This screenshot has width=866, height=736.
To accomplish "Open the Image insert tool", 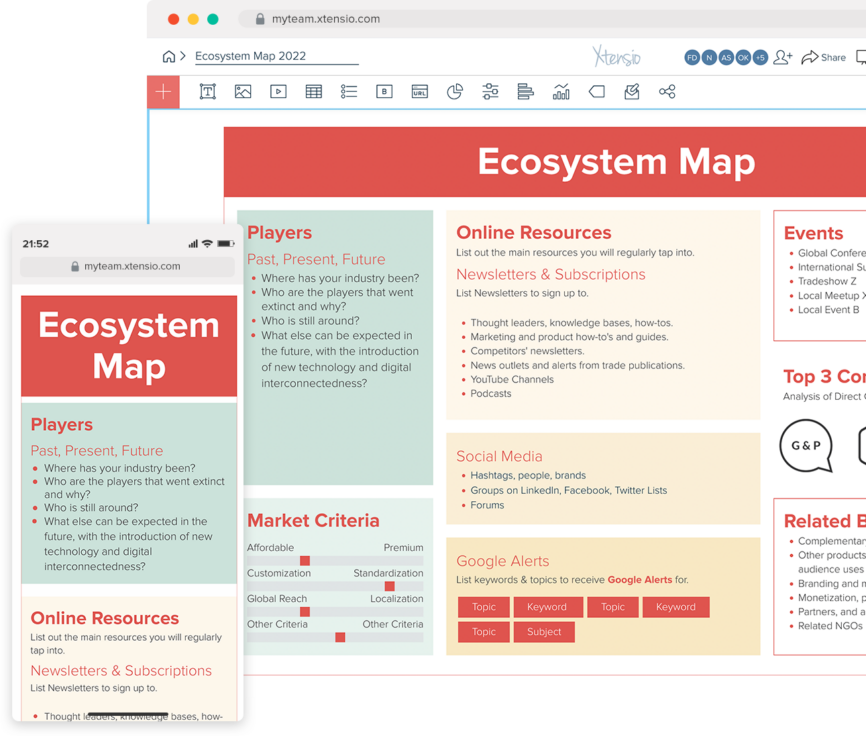I will [241, 91].
